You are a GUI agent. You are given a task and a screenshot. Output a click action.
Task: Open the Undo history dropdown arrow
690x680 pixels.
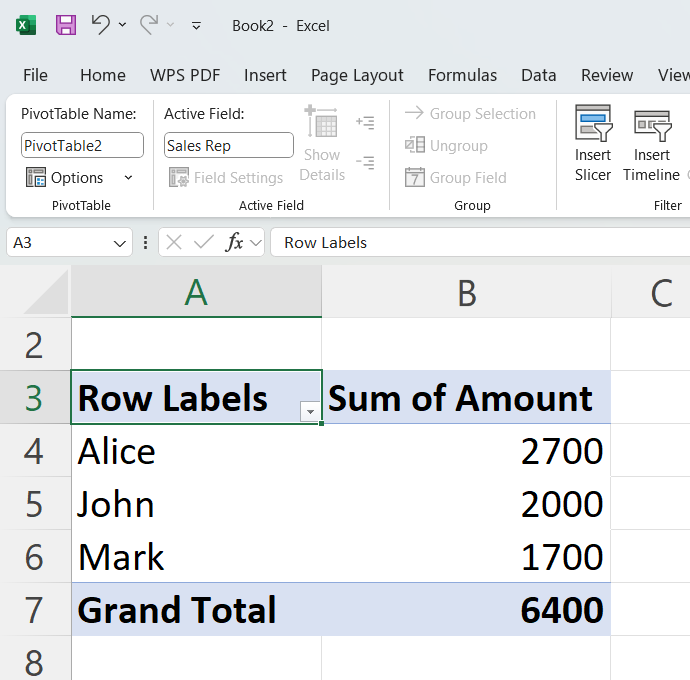click(123, 25)
